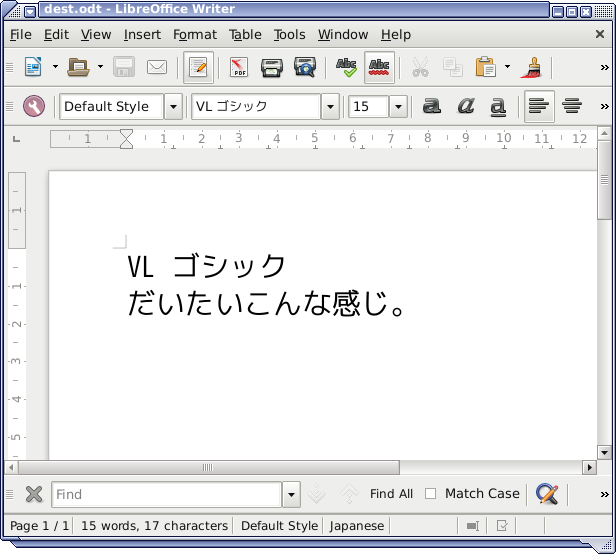The height and width of the screenshot is (554, 616).
Task: Click Find Next down arrow icon
Action: pyautogui.click(x=317, y=494)
